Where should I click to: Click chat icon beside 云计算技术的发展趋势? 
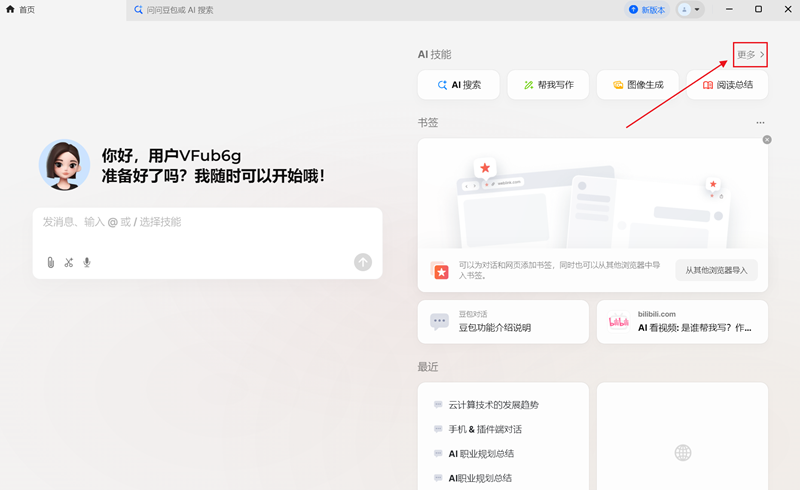[x=438, y=405]
